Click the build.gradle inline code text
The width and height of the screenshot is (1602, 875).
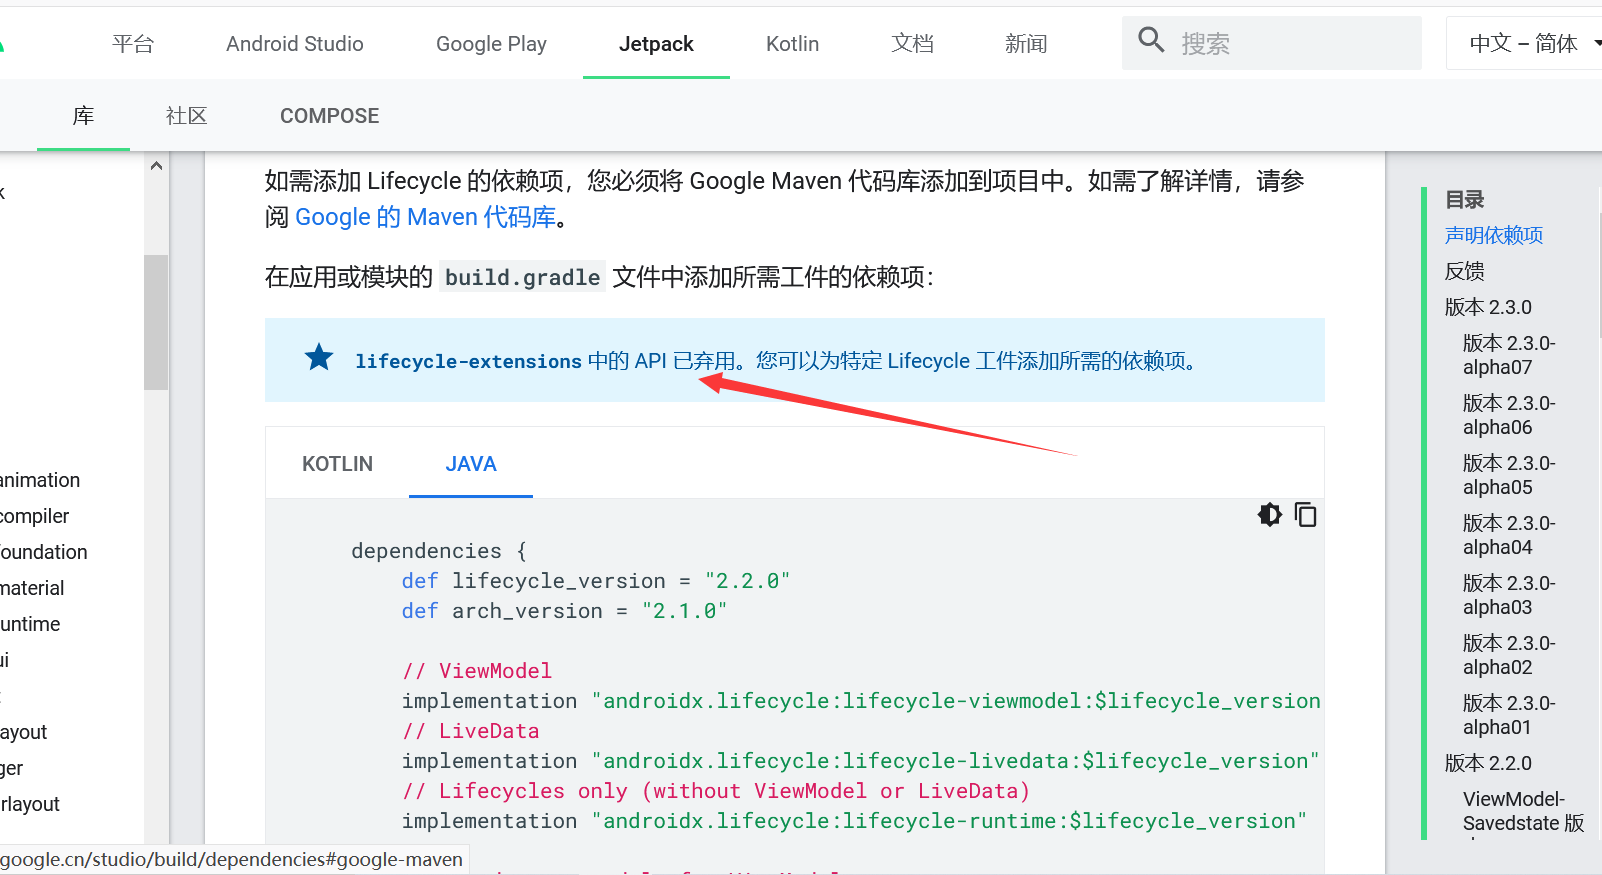522,277
